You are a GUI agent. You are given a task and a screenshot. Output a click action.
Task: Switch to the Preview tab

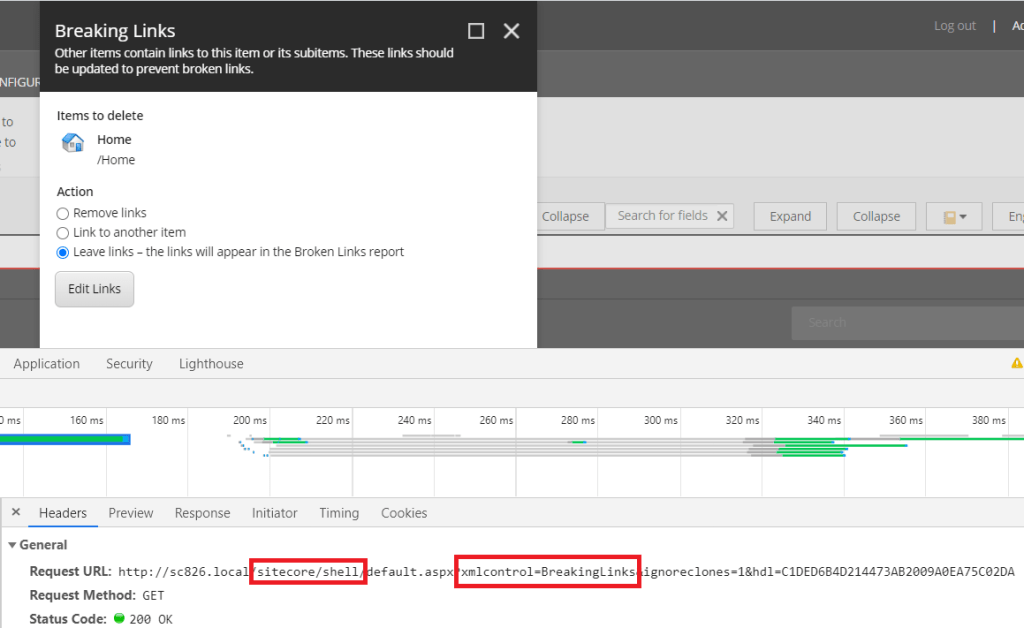[131, 513]
